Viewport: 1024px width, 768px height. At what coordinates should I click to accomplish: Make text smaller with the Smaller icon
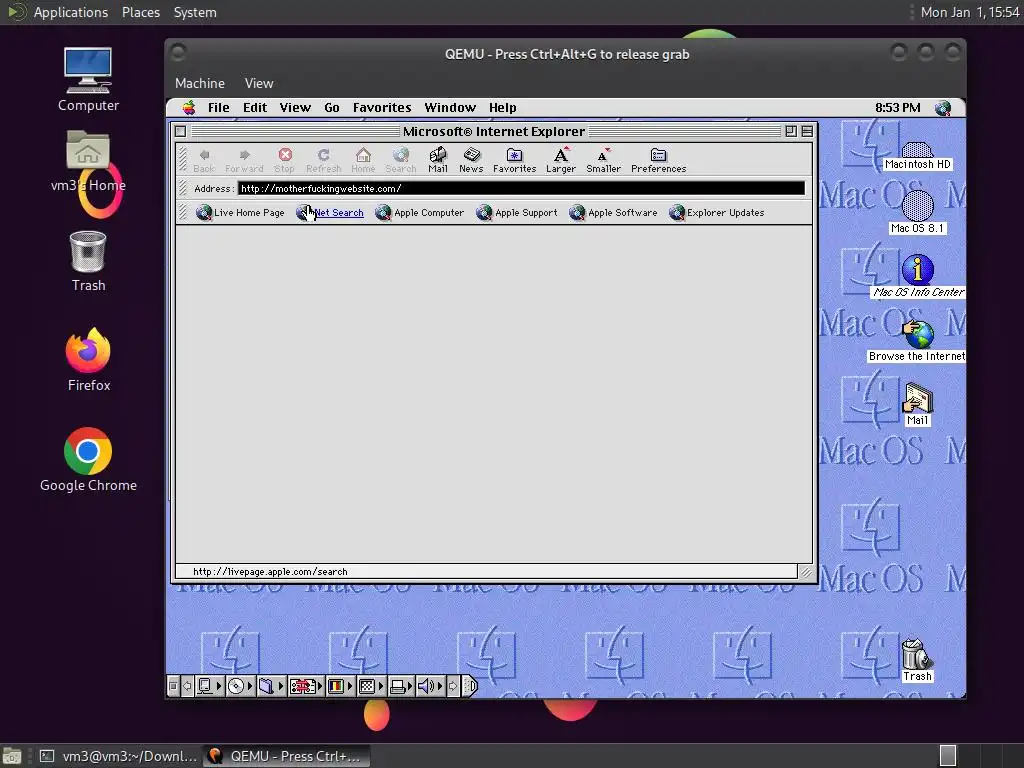tap(603, 160)
